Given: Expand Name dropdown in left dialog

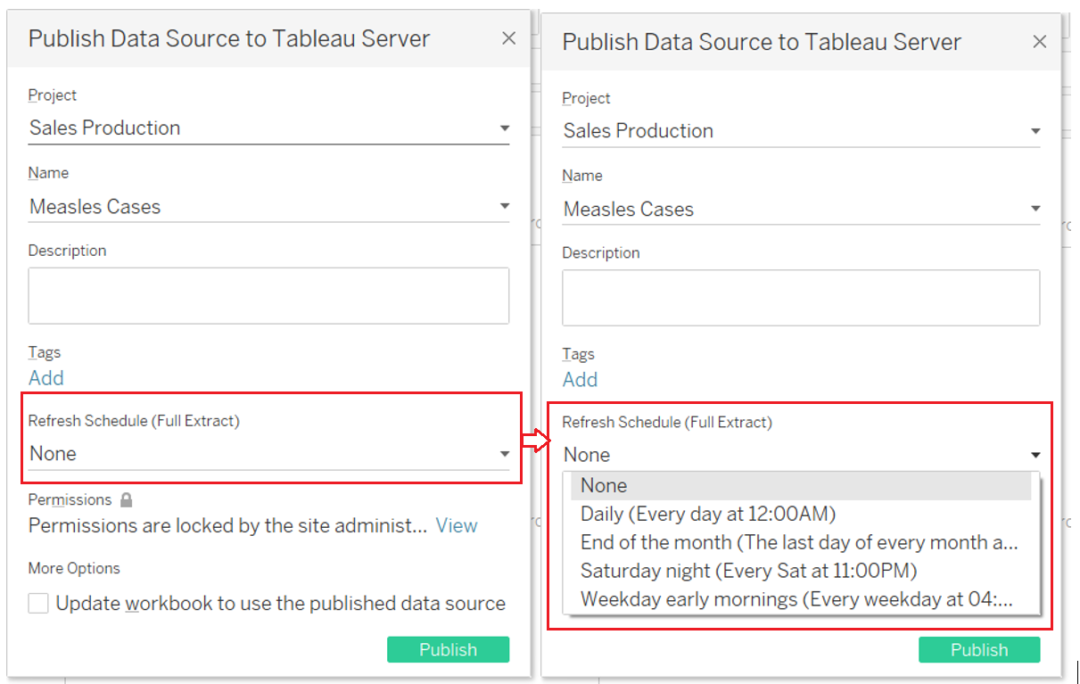Looking at the screenshot, I should point(505,207).
